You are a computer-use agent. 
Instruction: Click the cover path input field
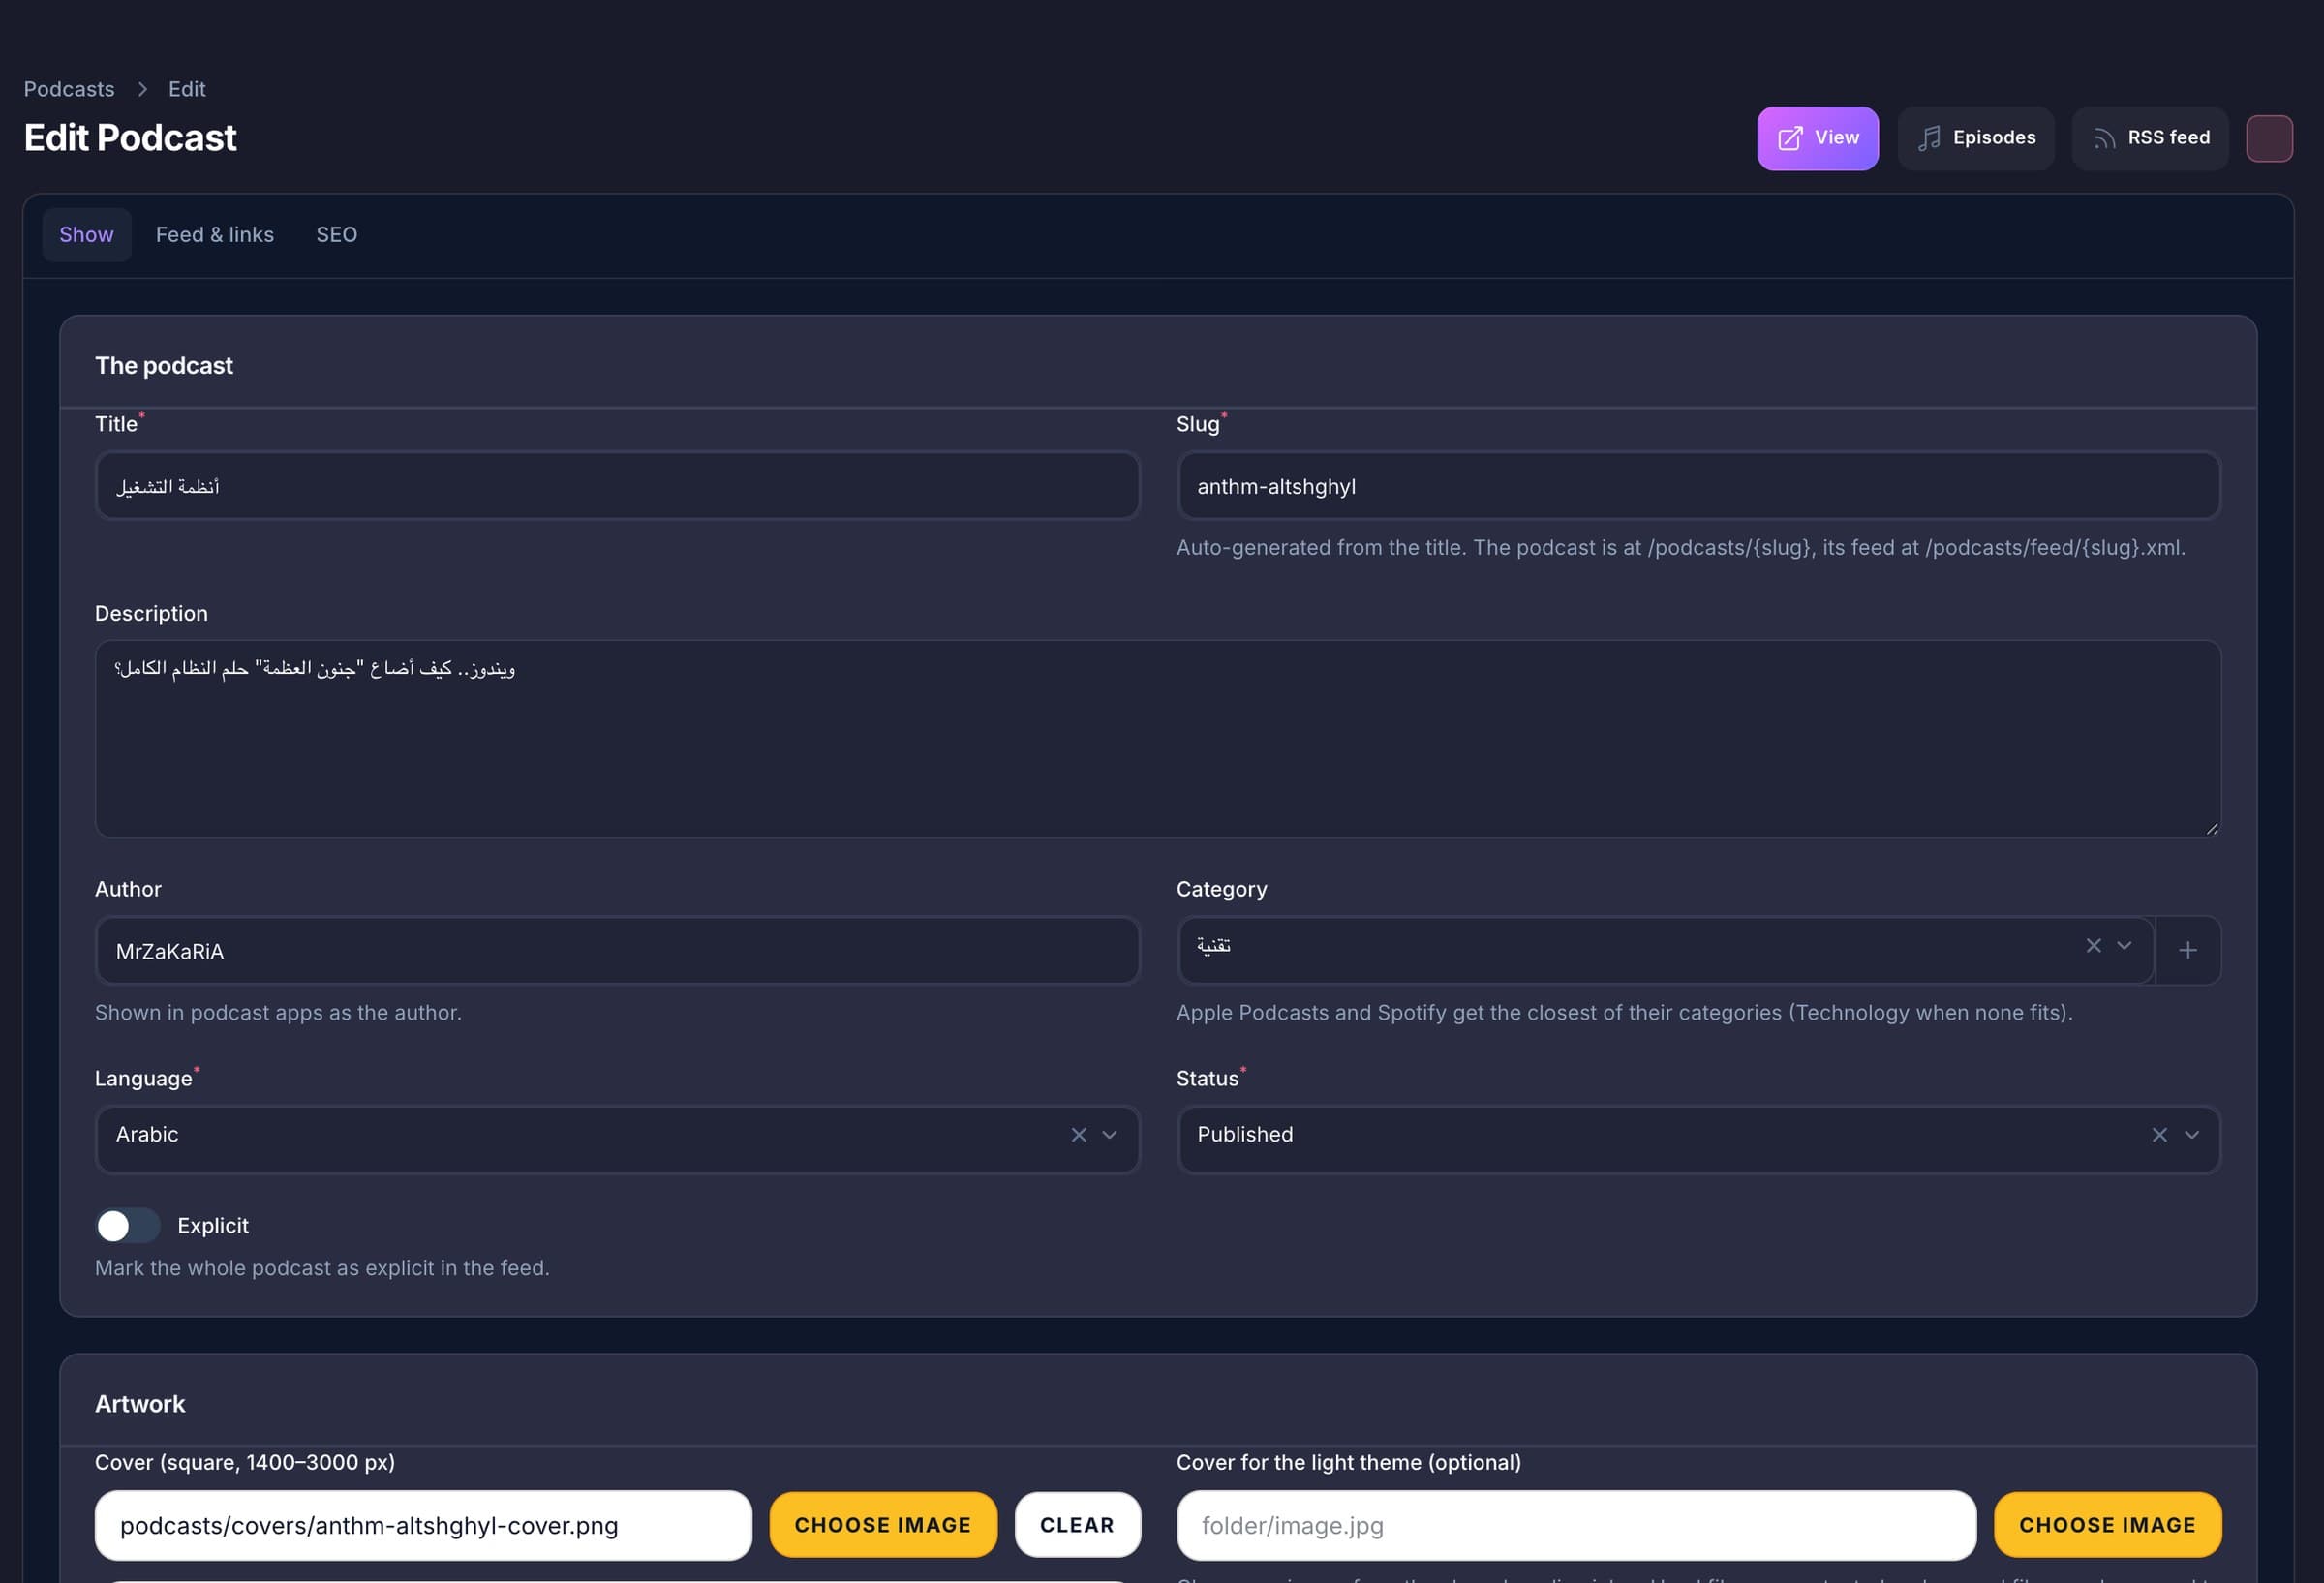pos(423,1525)
